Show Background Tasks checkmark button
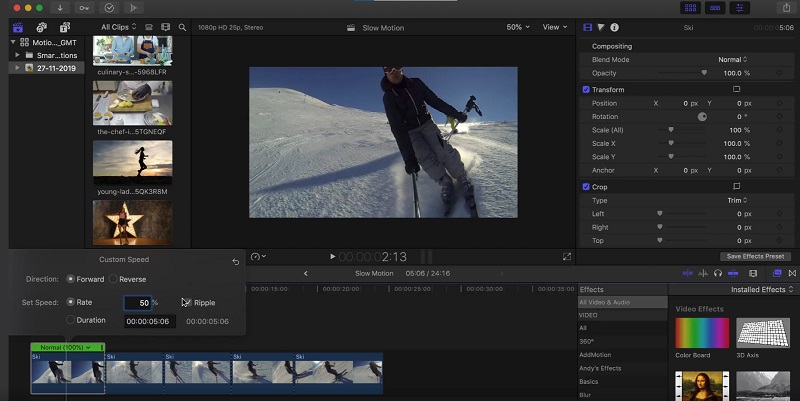The height and width of the screenshot is (401, 800). (x=109, y=8)
